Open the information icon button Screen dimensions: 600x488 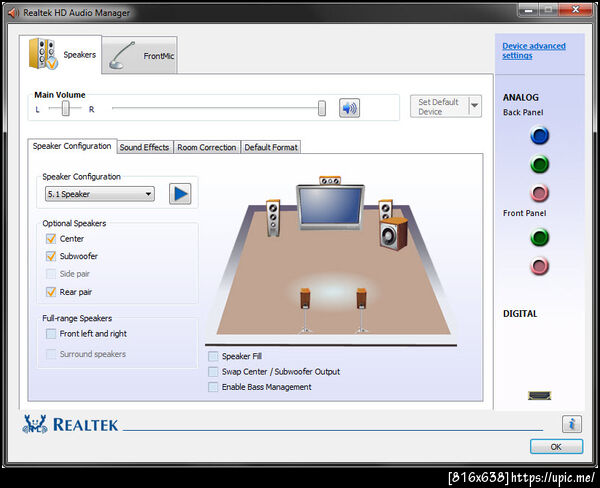pos(572,424)
